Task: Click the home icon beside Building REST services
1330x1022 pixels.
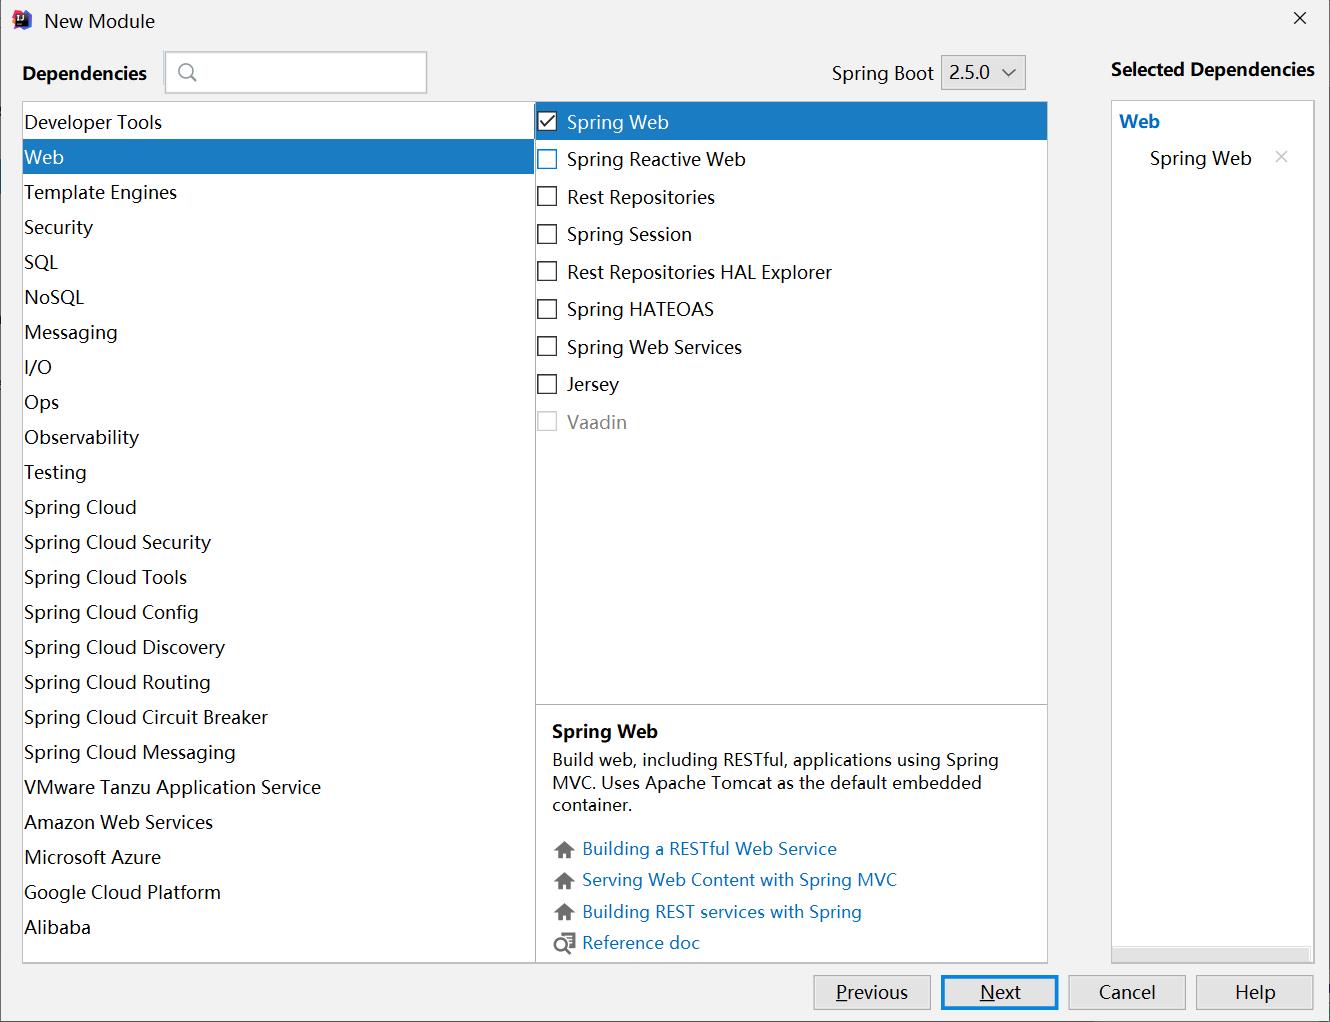Action: pyautogui.click(x=564, y=912)
